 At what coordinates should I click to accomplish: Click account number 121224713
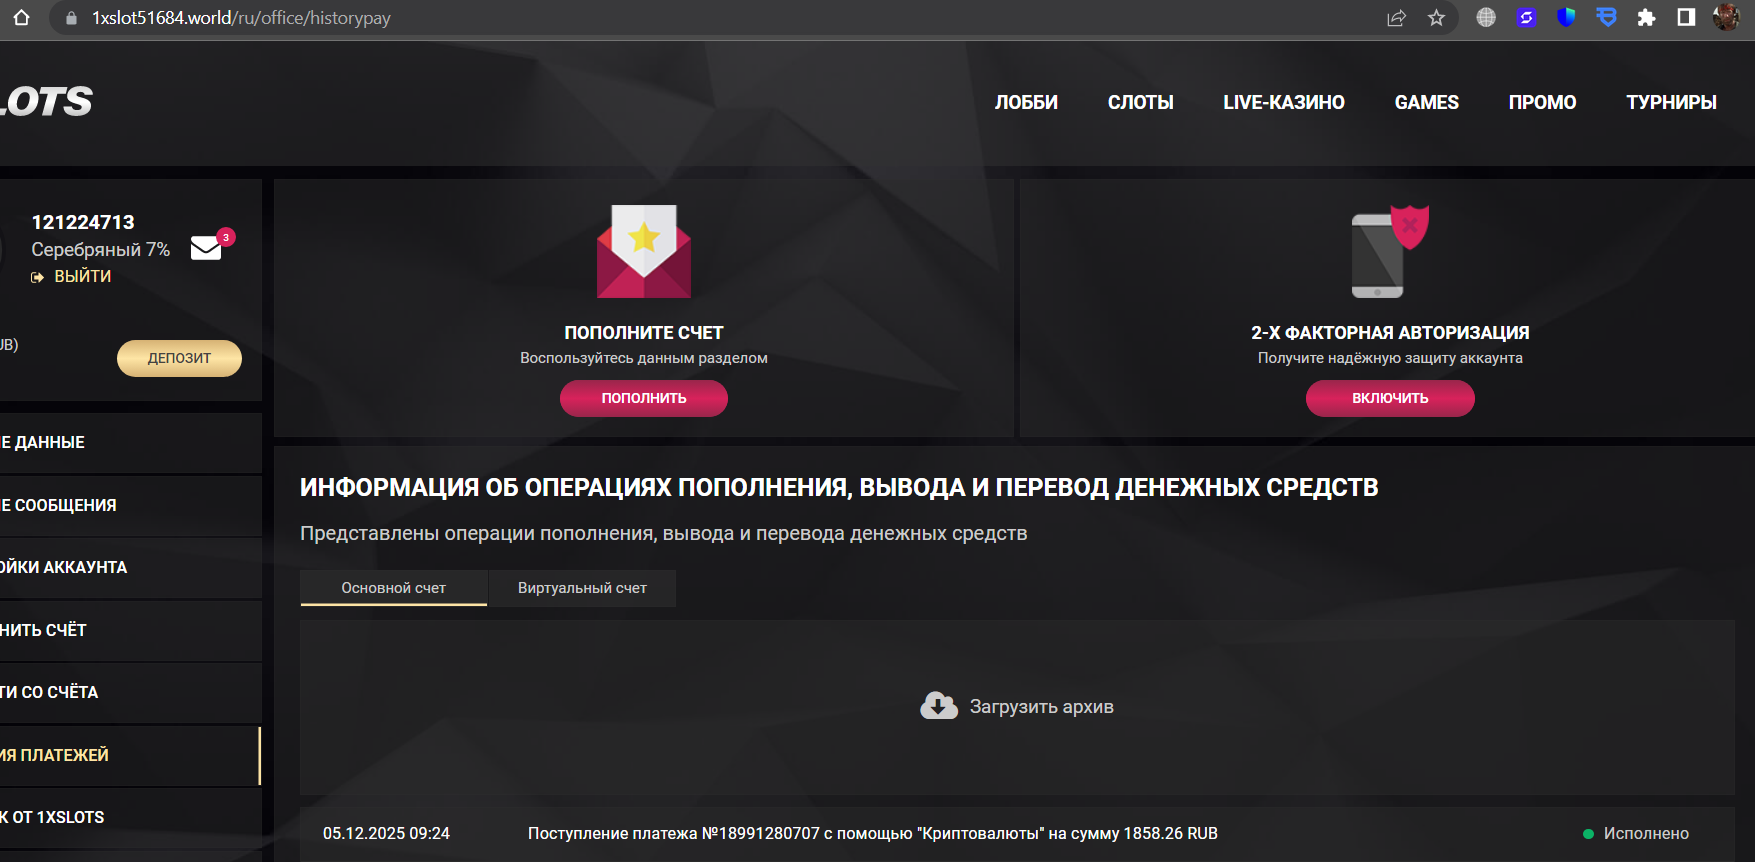coord(83,222)
